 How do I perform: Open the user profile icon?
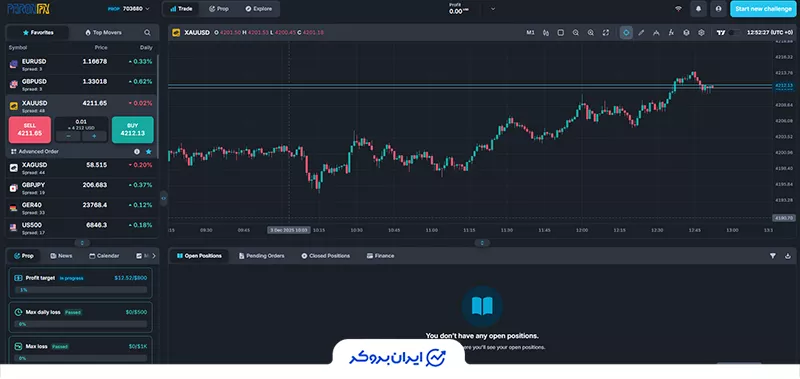[x=718, y=9]
